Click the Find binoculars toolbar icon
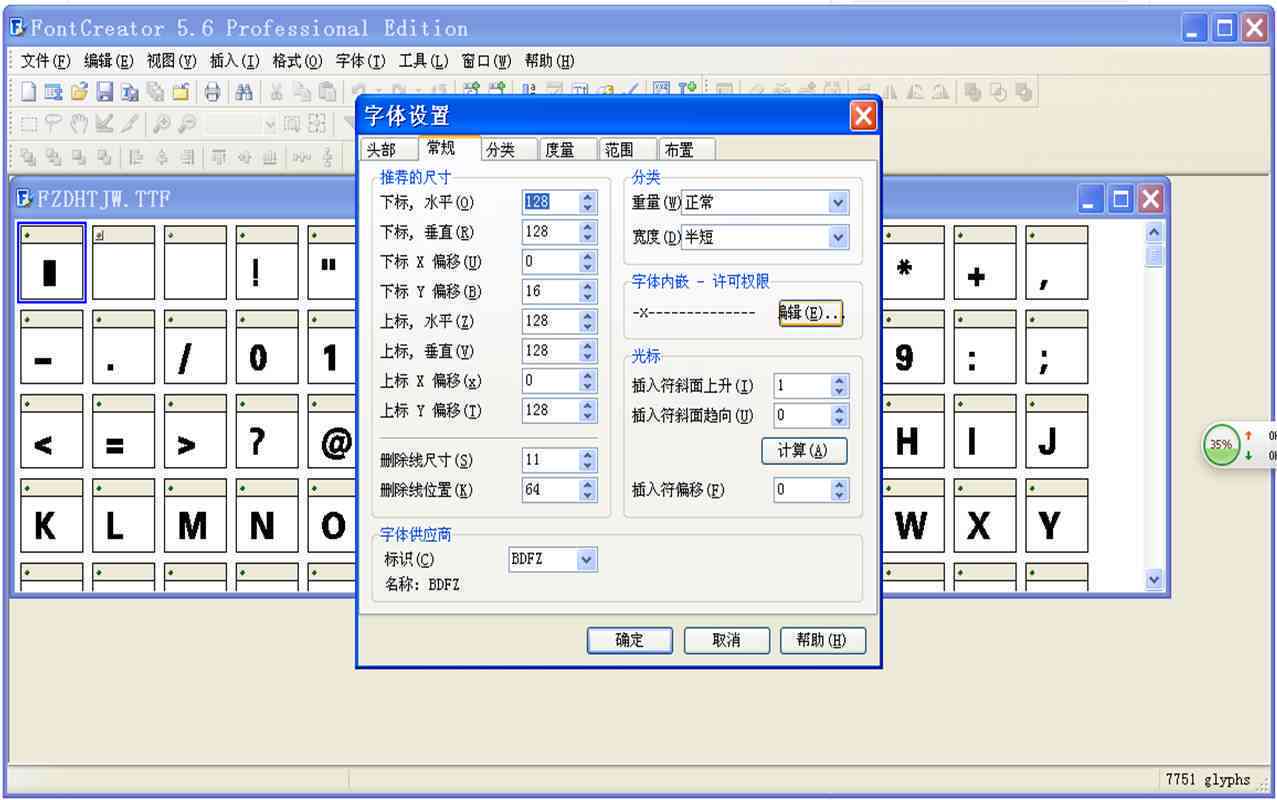Image resolution: width=1277 pixels, height=800 pixels. [244, 92]
